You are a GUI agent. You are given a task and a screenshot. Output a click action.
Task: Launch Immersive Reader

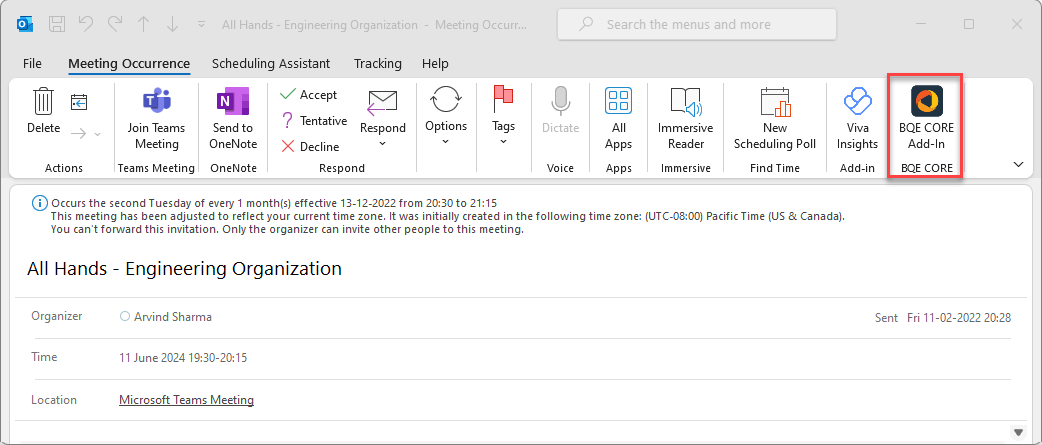pos(685,120)
